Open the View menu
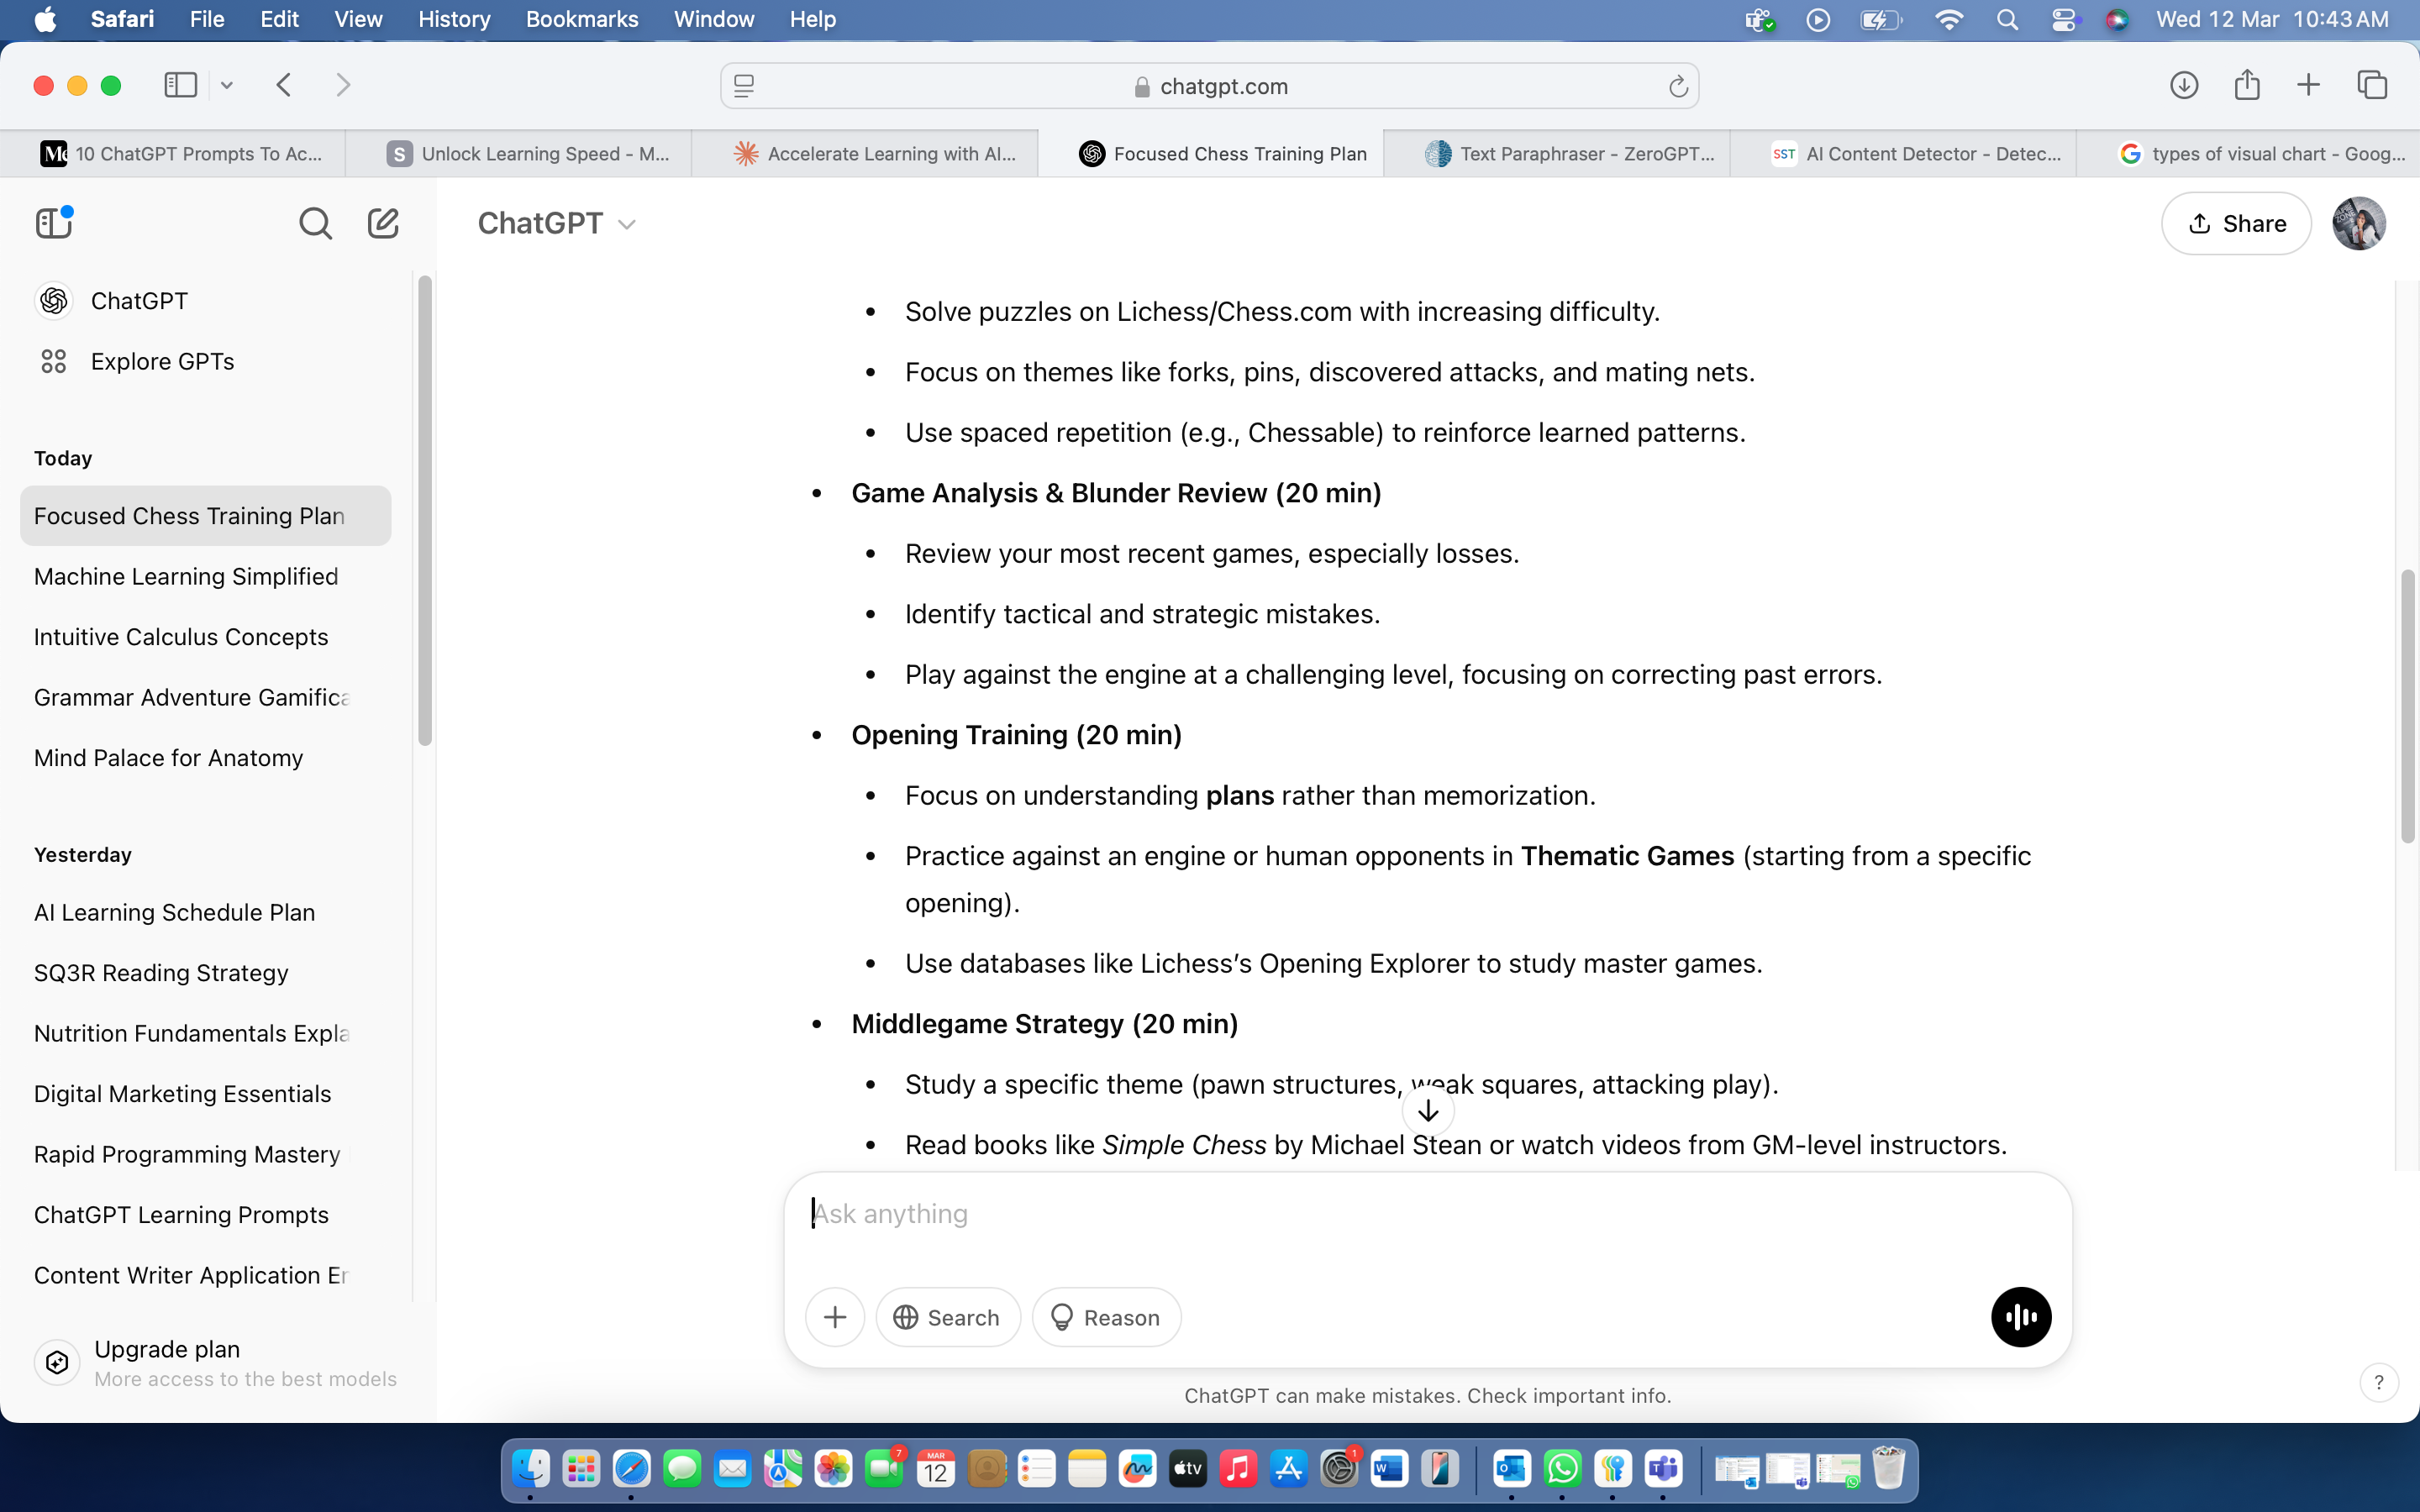Viewport: 2420px width, 1512px height. click(x=358, y=20)
